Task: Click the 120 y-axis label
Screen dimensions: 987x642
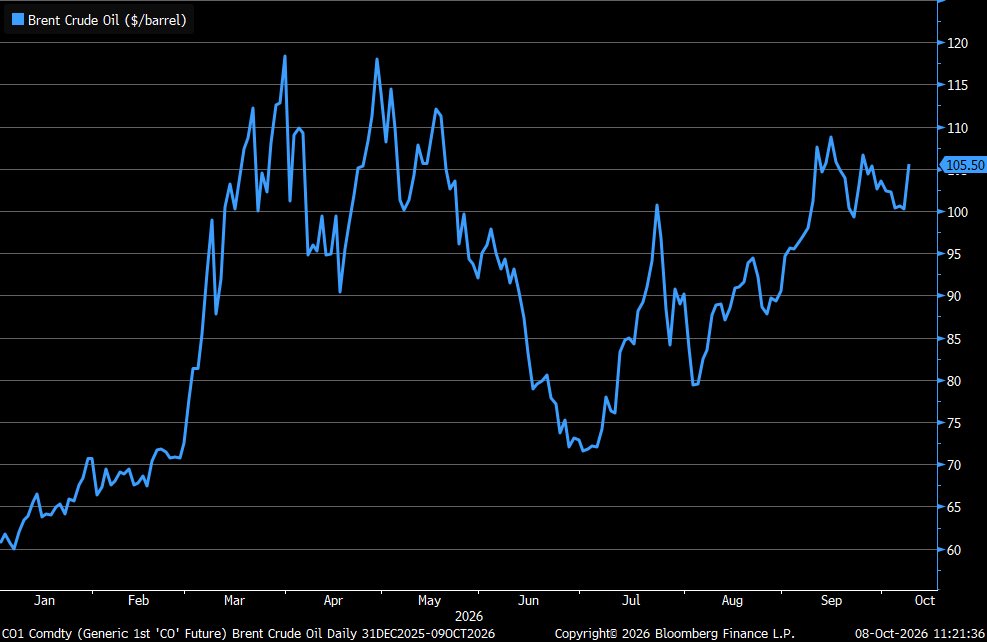Action: point(957,43)
